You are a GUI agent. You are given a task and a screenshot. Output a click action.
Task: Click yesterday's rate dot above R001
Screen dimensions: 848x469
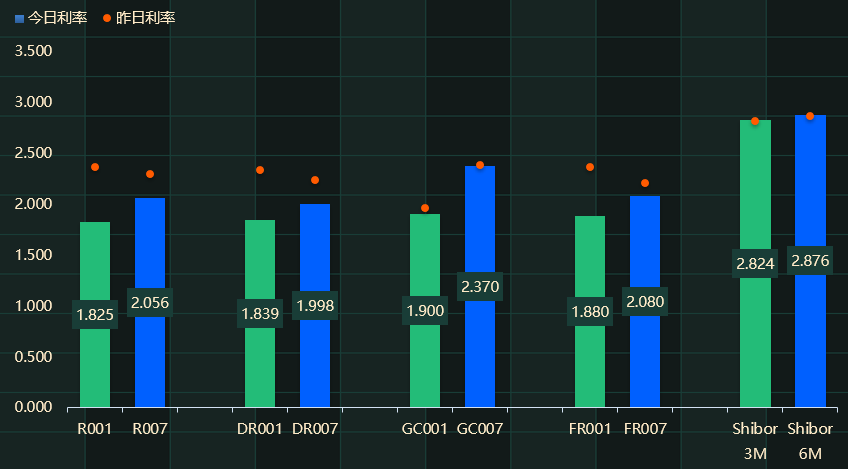[x=95, y=167]
